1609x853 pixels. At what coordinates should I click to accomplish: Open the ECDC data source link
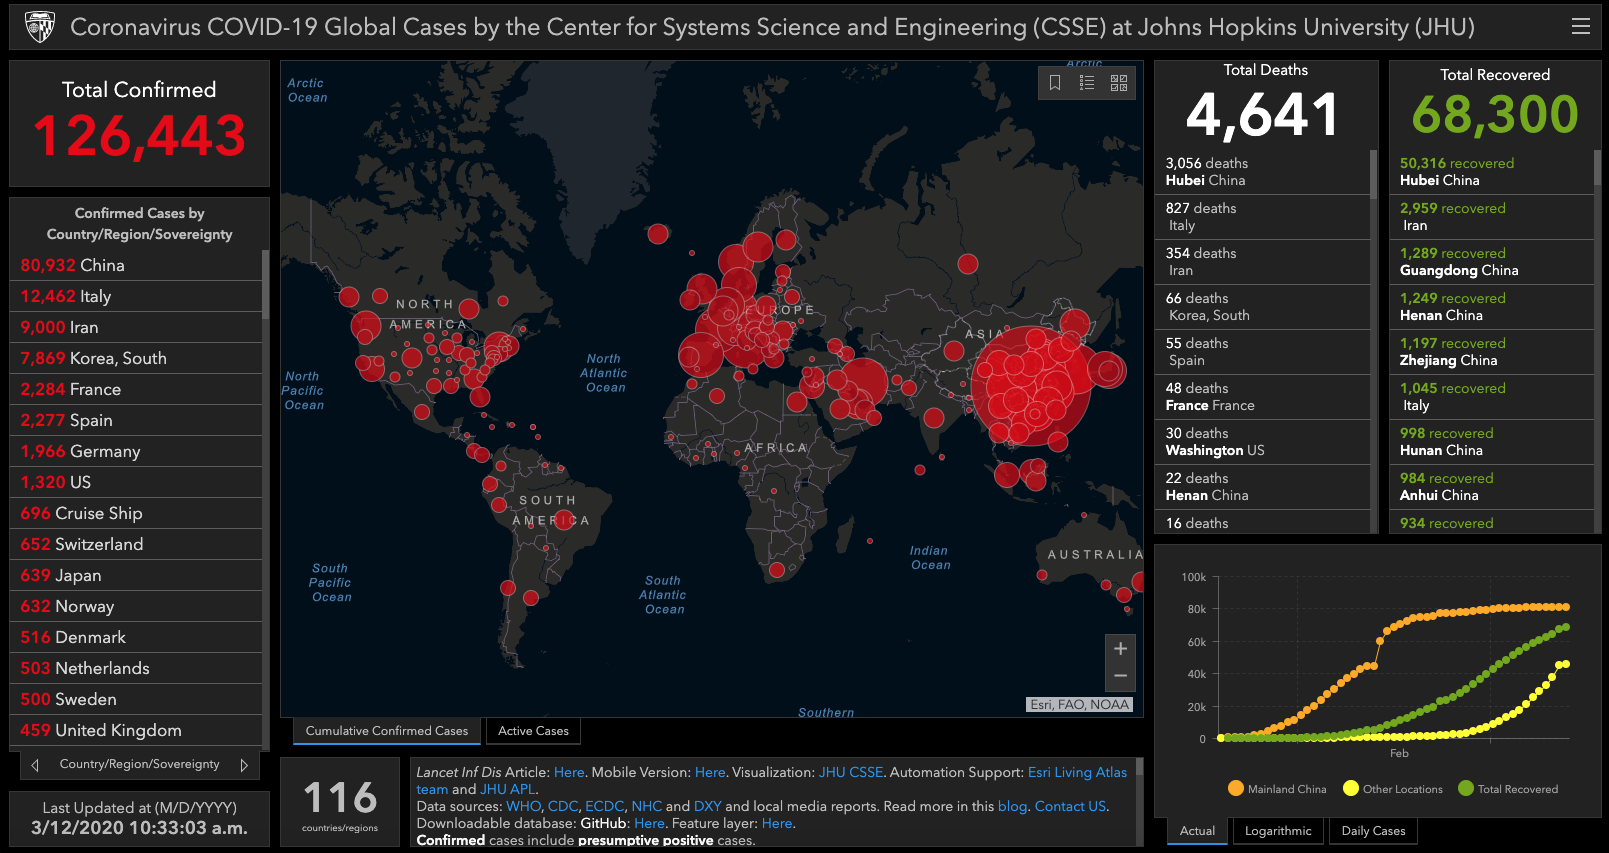[605, 806]
